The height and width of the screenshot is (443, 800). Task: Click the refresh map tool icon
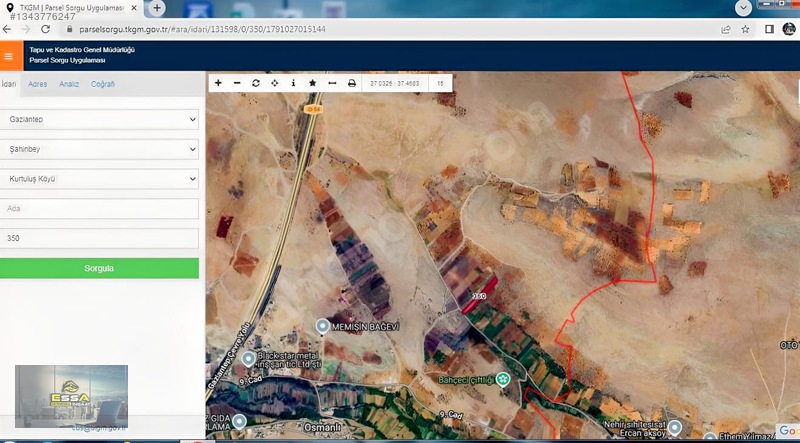coord(256,83)
